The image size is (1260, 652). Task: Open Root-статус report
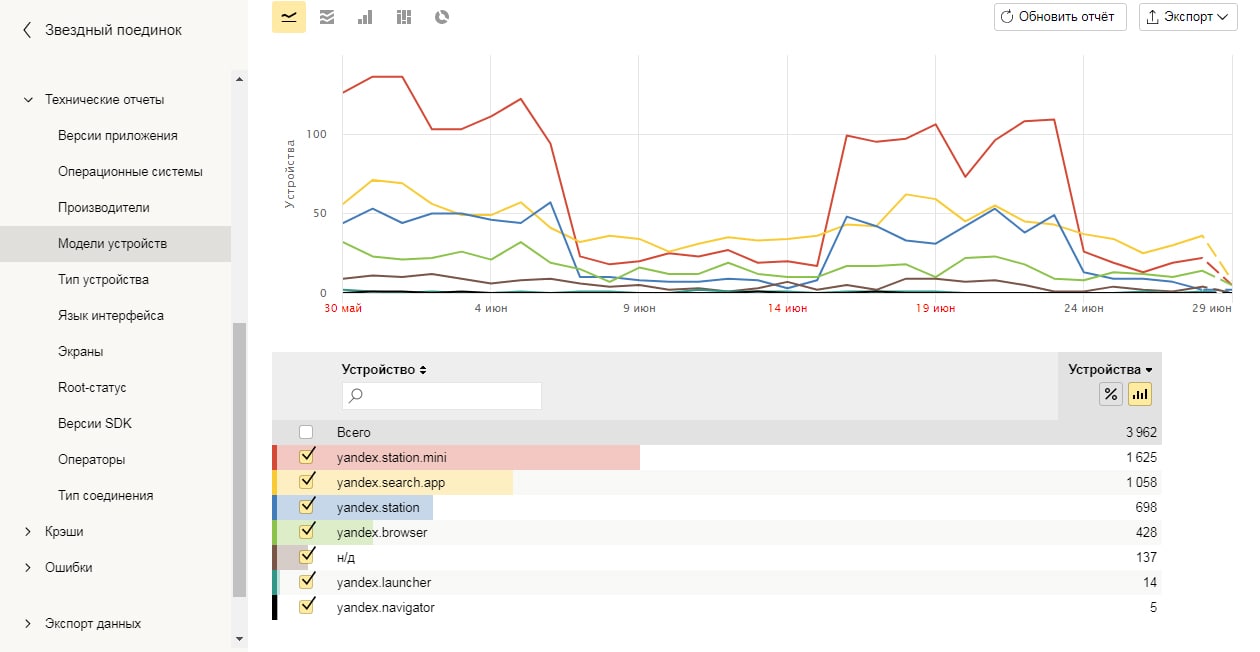click(x=92, y=388)
